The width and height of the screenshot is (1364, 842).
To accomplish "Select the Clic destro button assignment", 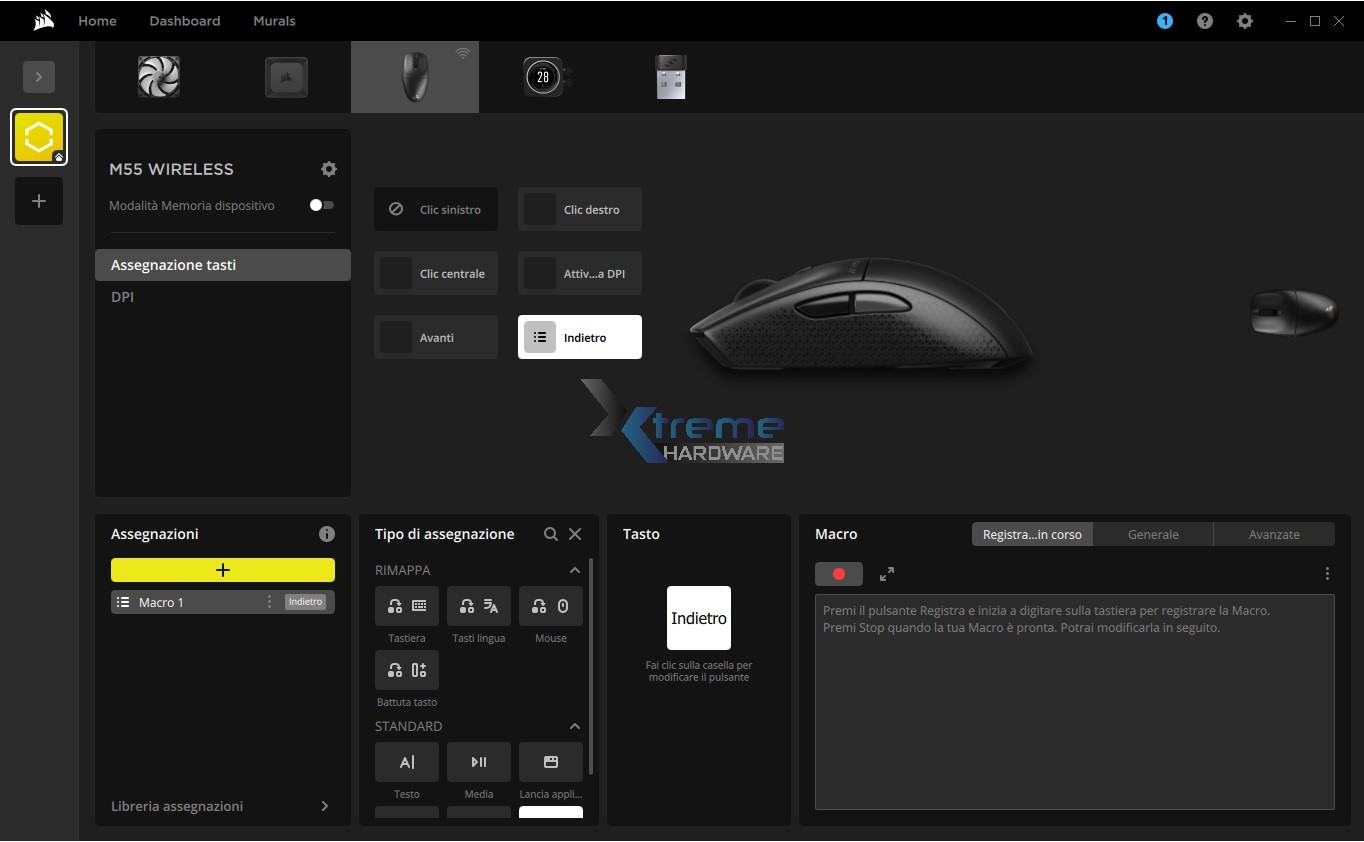I will (x=580, y=210).
